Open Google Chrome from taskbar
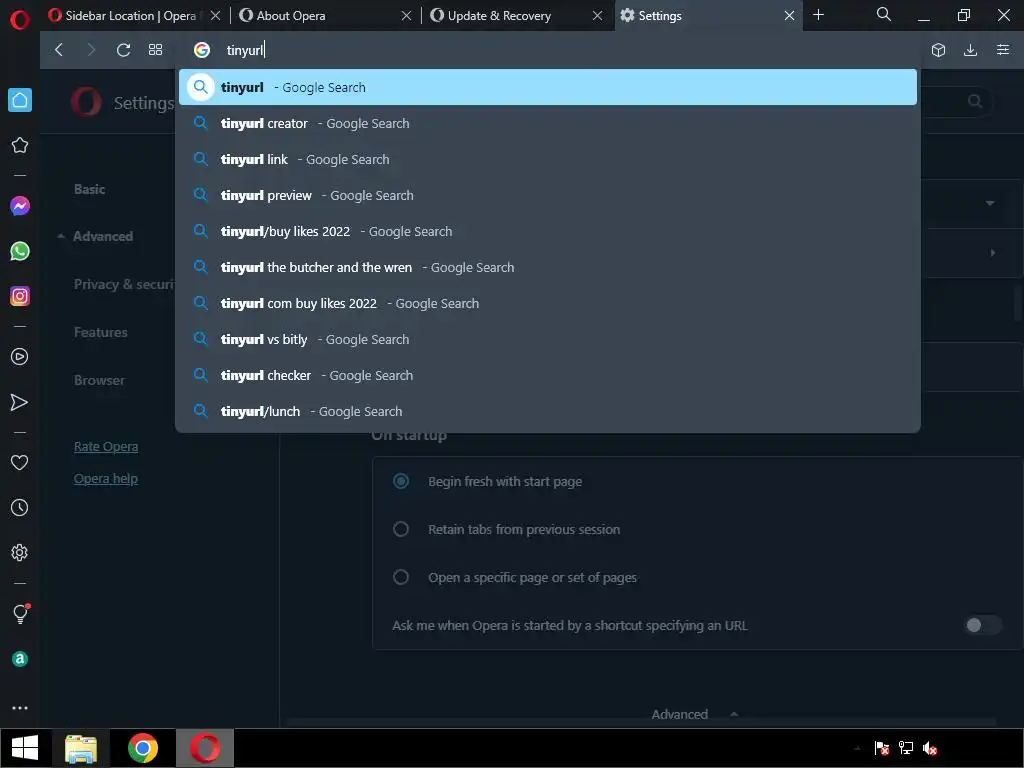Screen dimensions: 1024x768 143,748
